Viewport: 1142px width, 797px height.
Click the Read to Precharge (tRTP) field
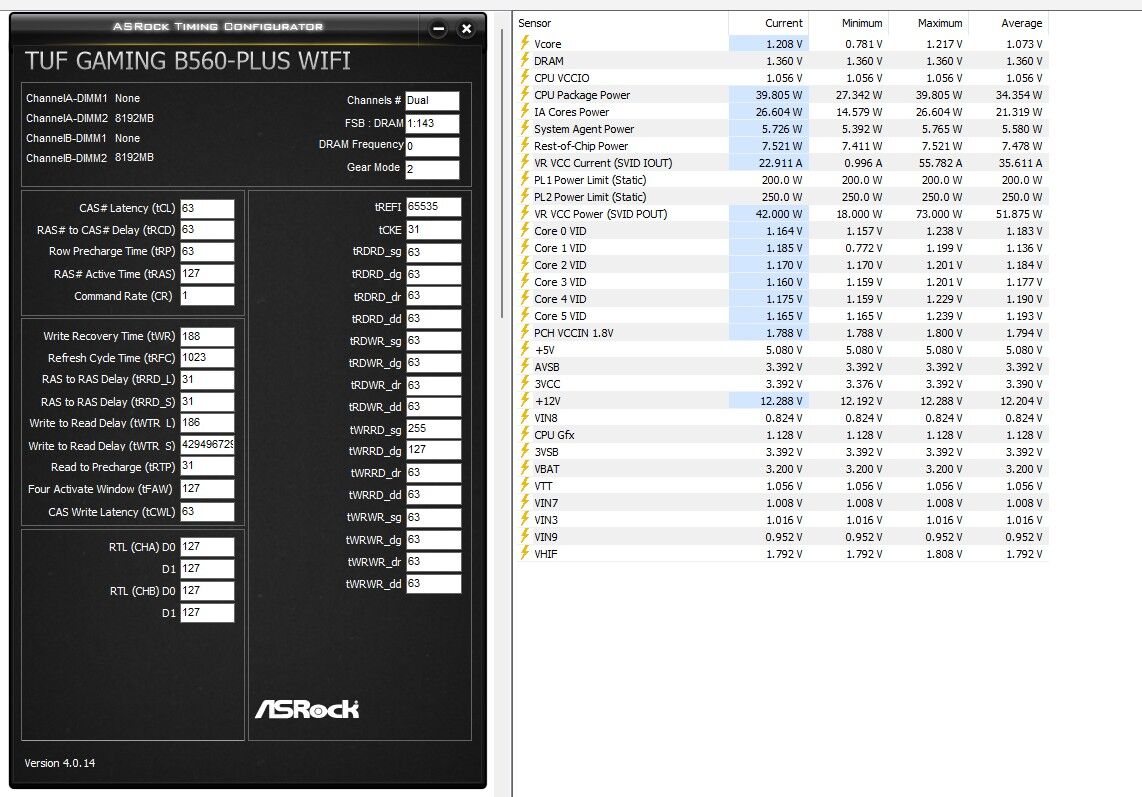[x=208, y=466]
